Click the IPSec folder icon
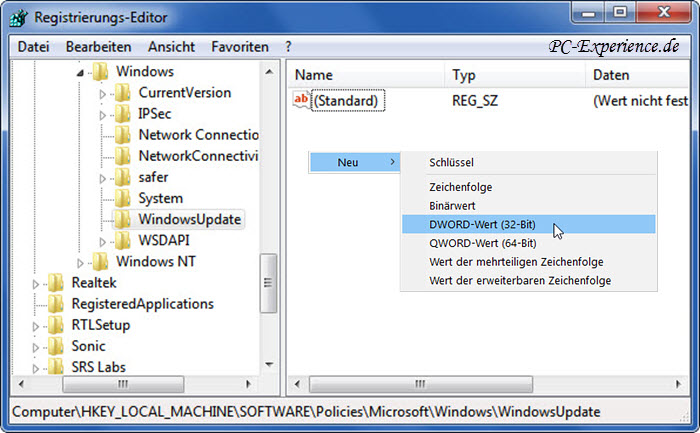The width and height of the screenshot is (700, 433). tap(122, 114)
